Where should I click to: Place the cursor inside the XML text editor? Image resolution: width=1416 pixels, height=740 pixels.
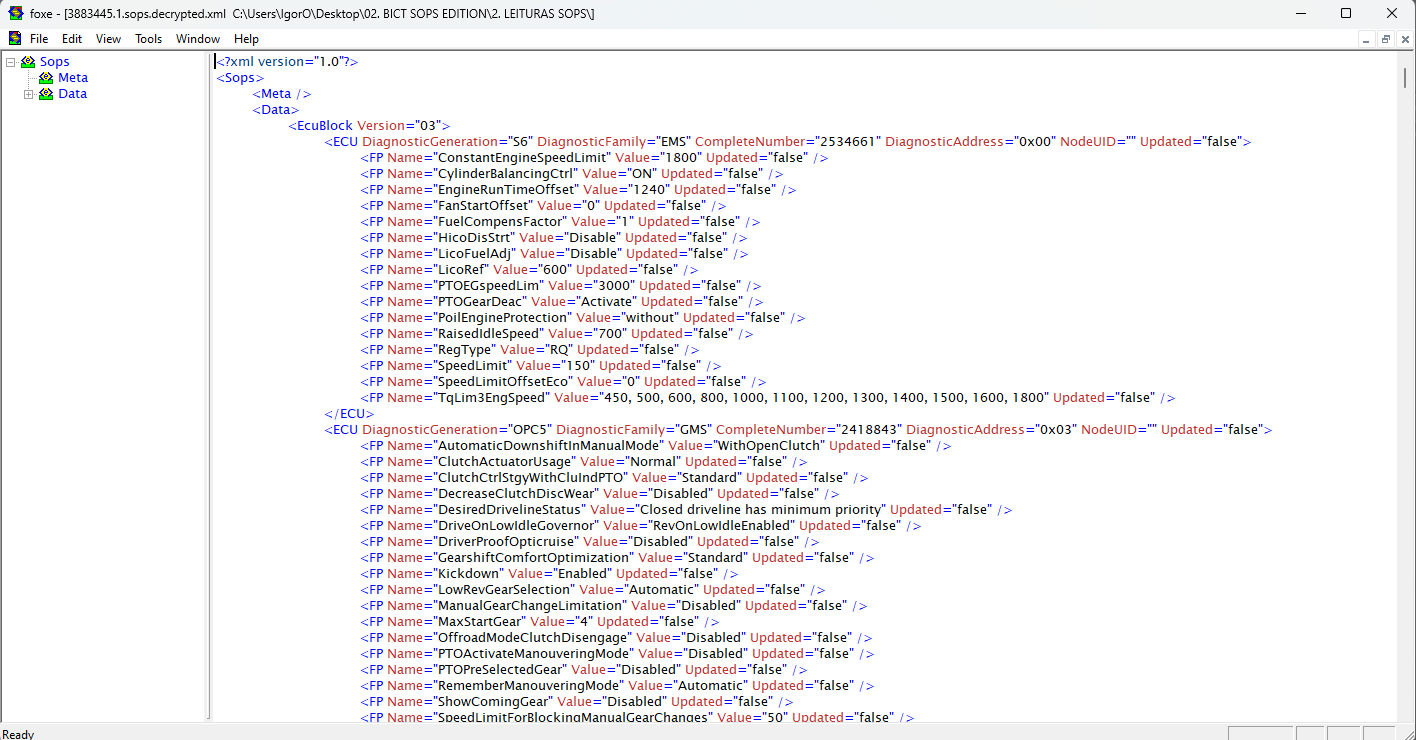click(x=700, y=400)
